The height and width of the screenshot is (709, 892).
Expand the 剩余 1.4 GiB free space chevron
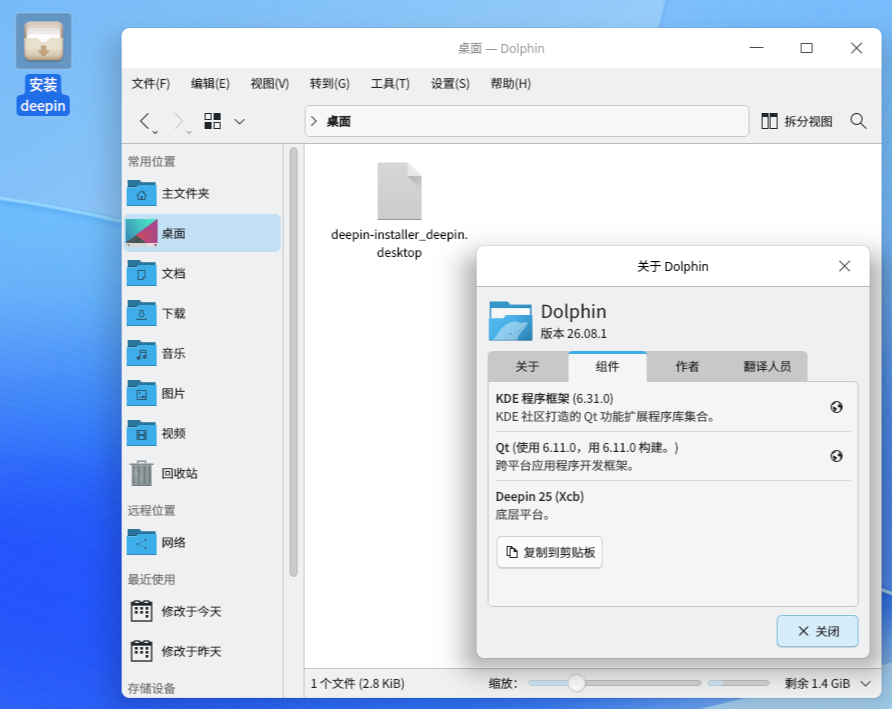865,683
